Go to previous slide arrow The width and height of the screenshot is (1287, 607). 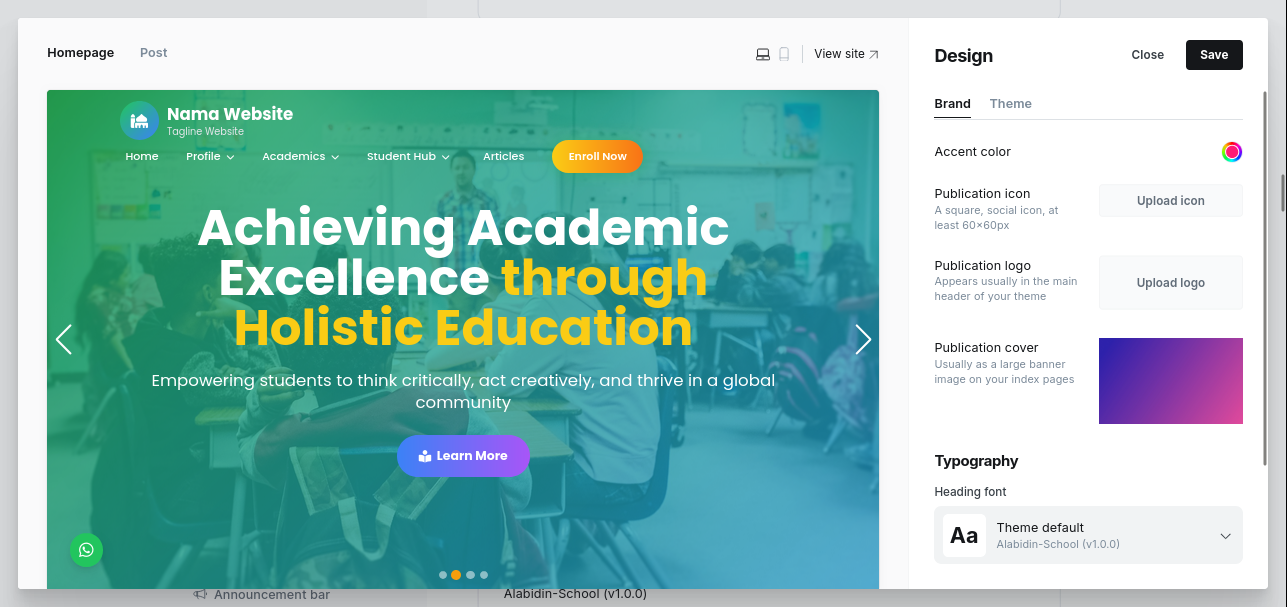(63, 339)
